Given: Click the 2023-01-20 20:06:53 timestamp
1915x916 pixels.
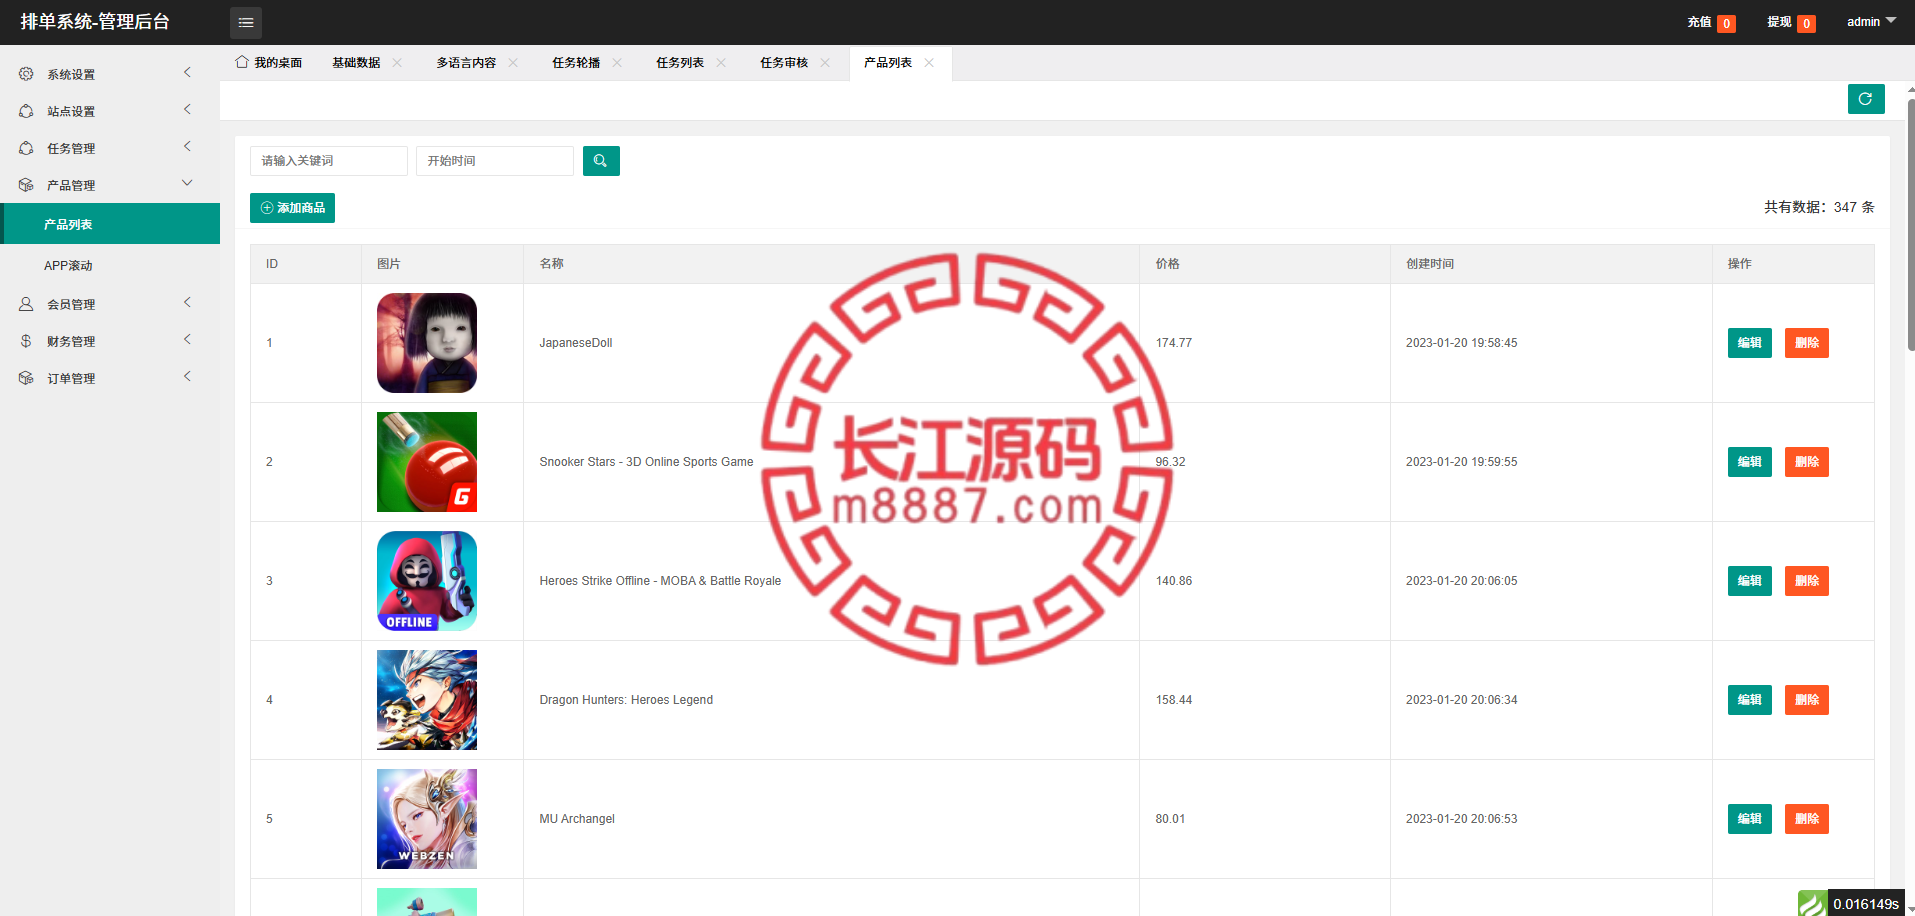Looking at the screenshot, I should (x=1462, y=819).
